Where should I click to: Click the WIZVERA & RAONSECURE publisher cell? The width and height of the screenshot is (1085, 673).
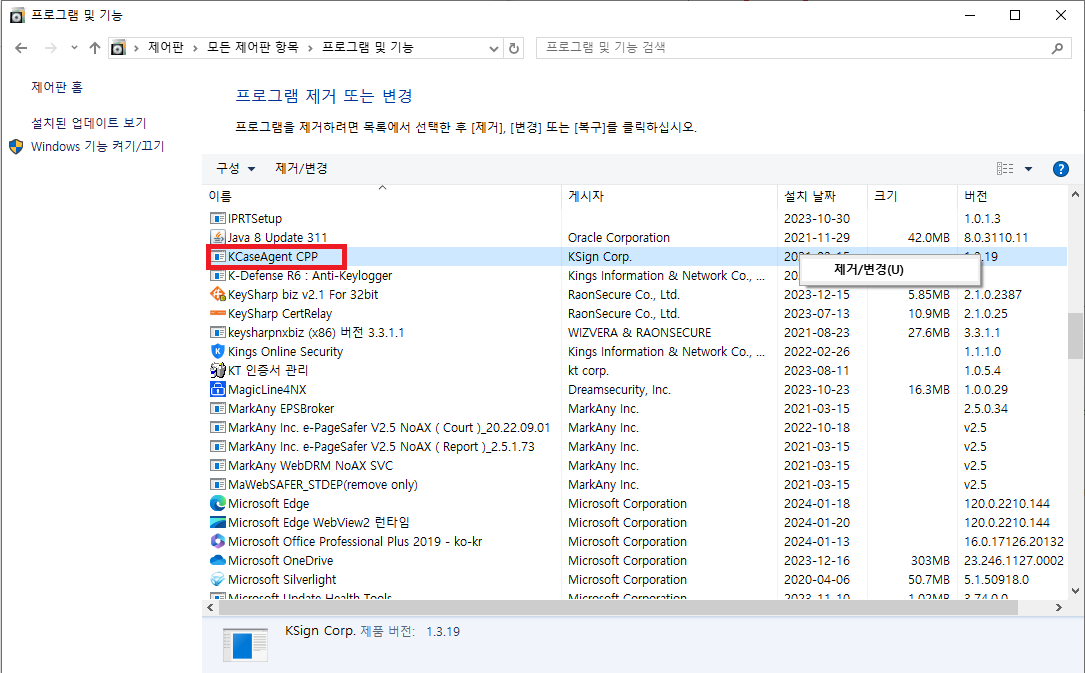[x=639, y=333]
